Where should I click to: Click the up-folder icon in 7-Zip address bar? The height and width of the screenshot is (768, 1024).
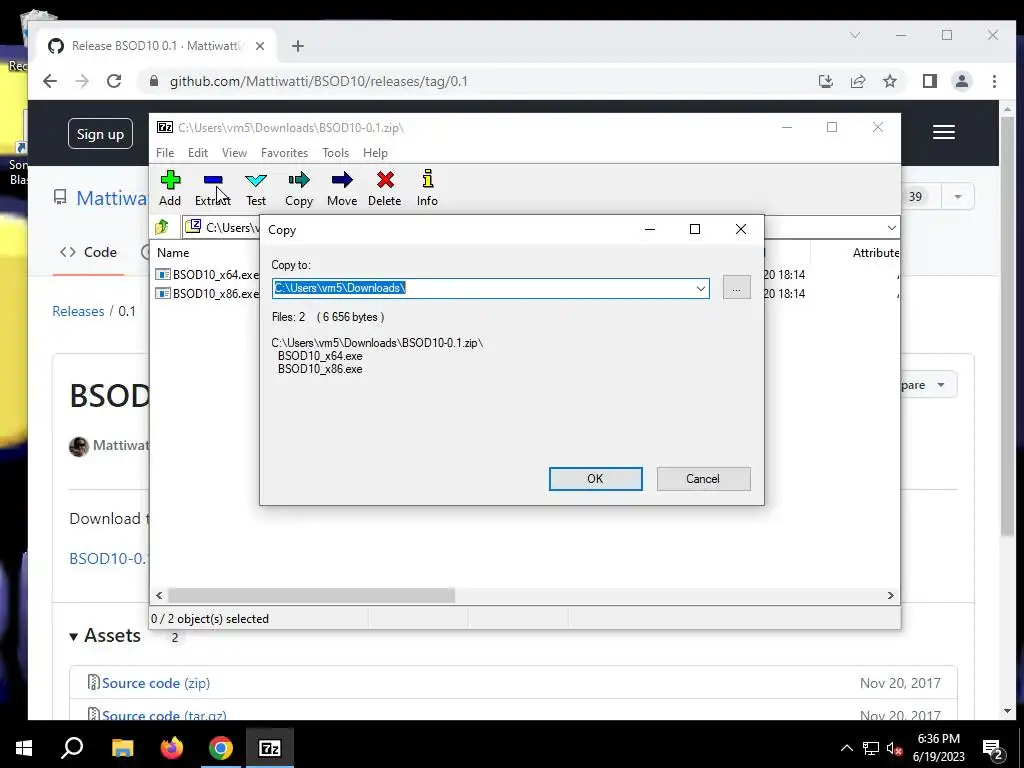(162, 227)
